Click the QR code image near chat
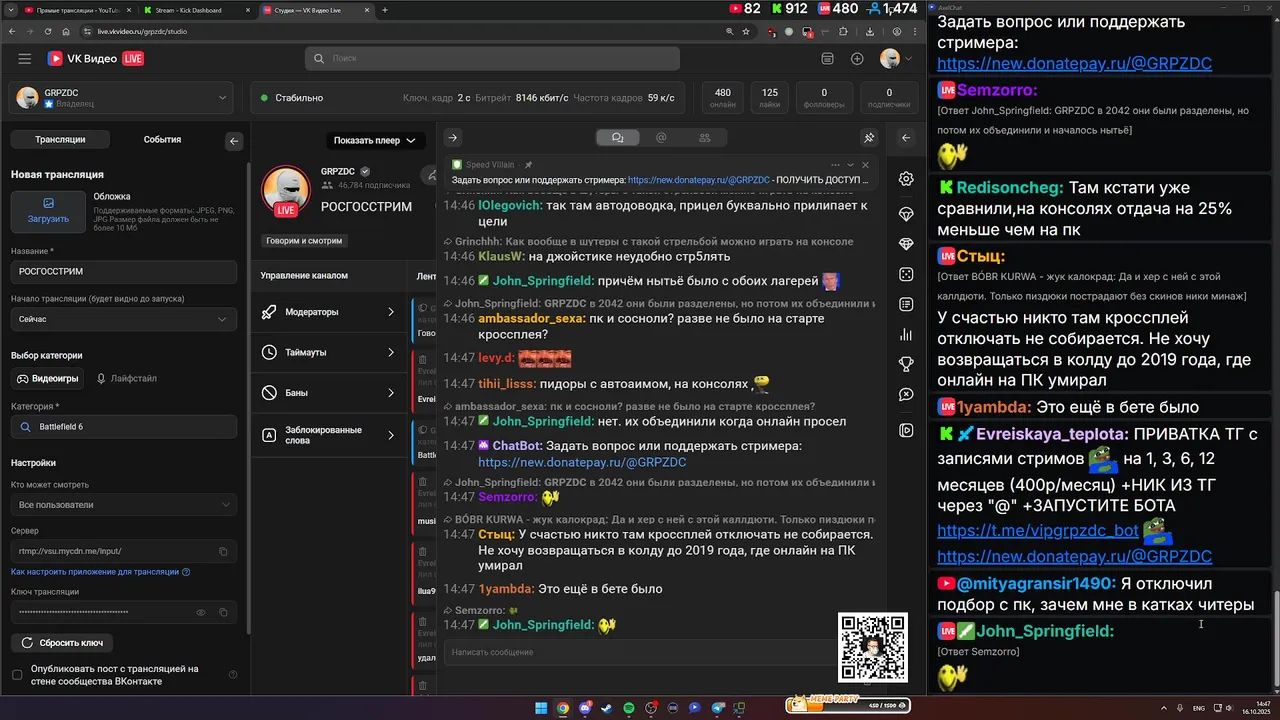 873,648
